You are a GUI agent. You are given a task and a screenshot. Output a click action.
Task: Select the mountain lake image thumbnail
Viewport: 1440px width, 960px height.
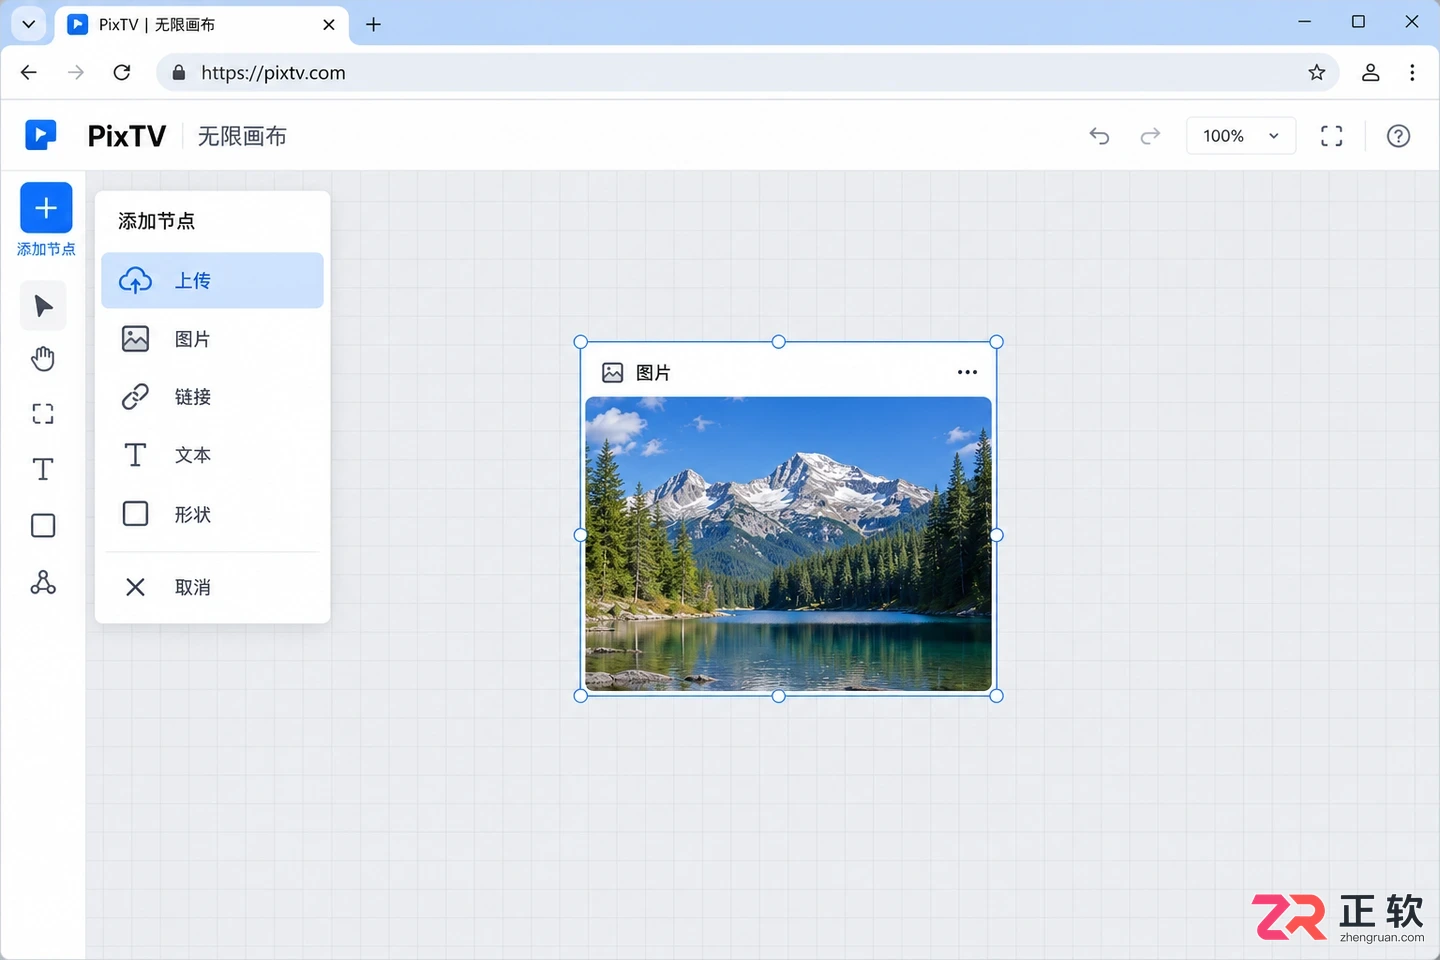pyautogui.click(x=788, y=544)
